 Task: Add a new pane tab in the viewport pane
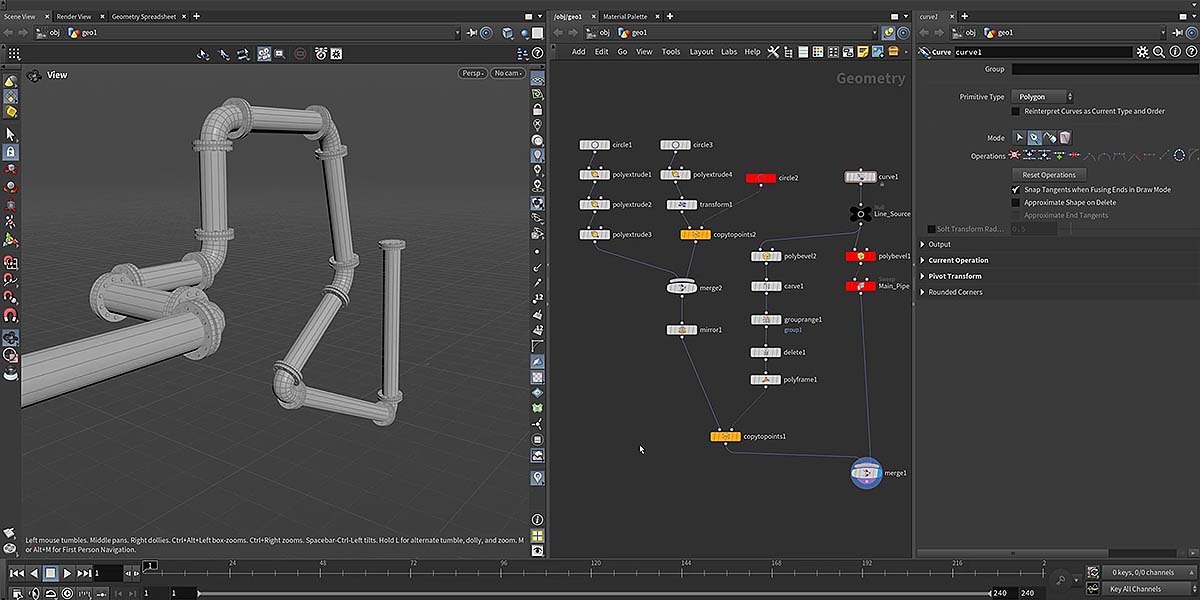click(196, 16)
